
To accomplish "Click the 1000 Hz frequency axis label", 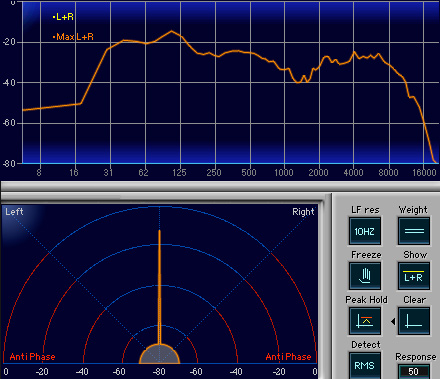I will tap(284, 172).
